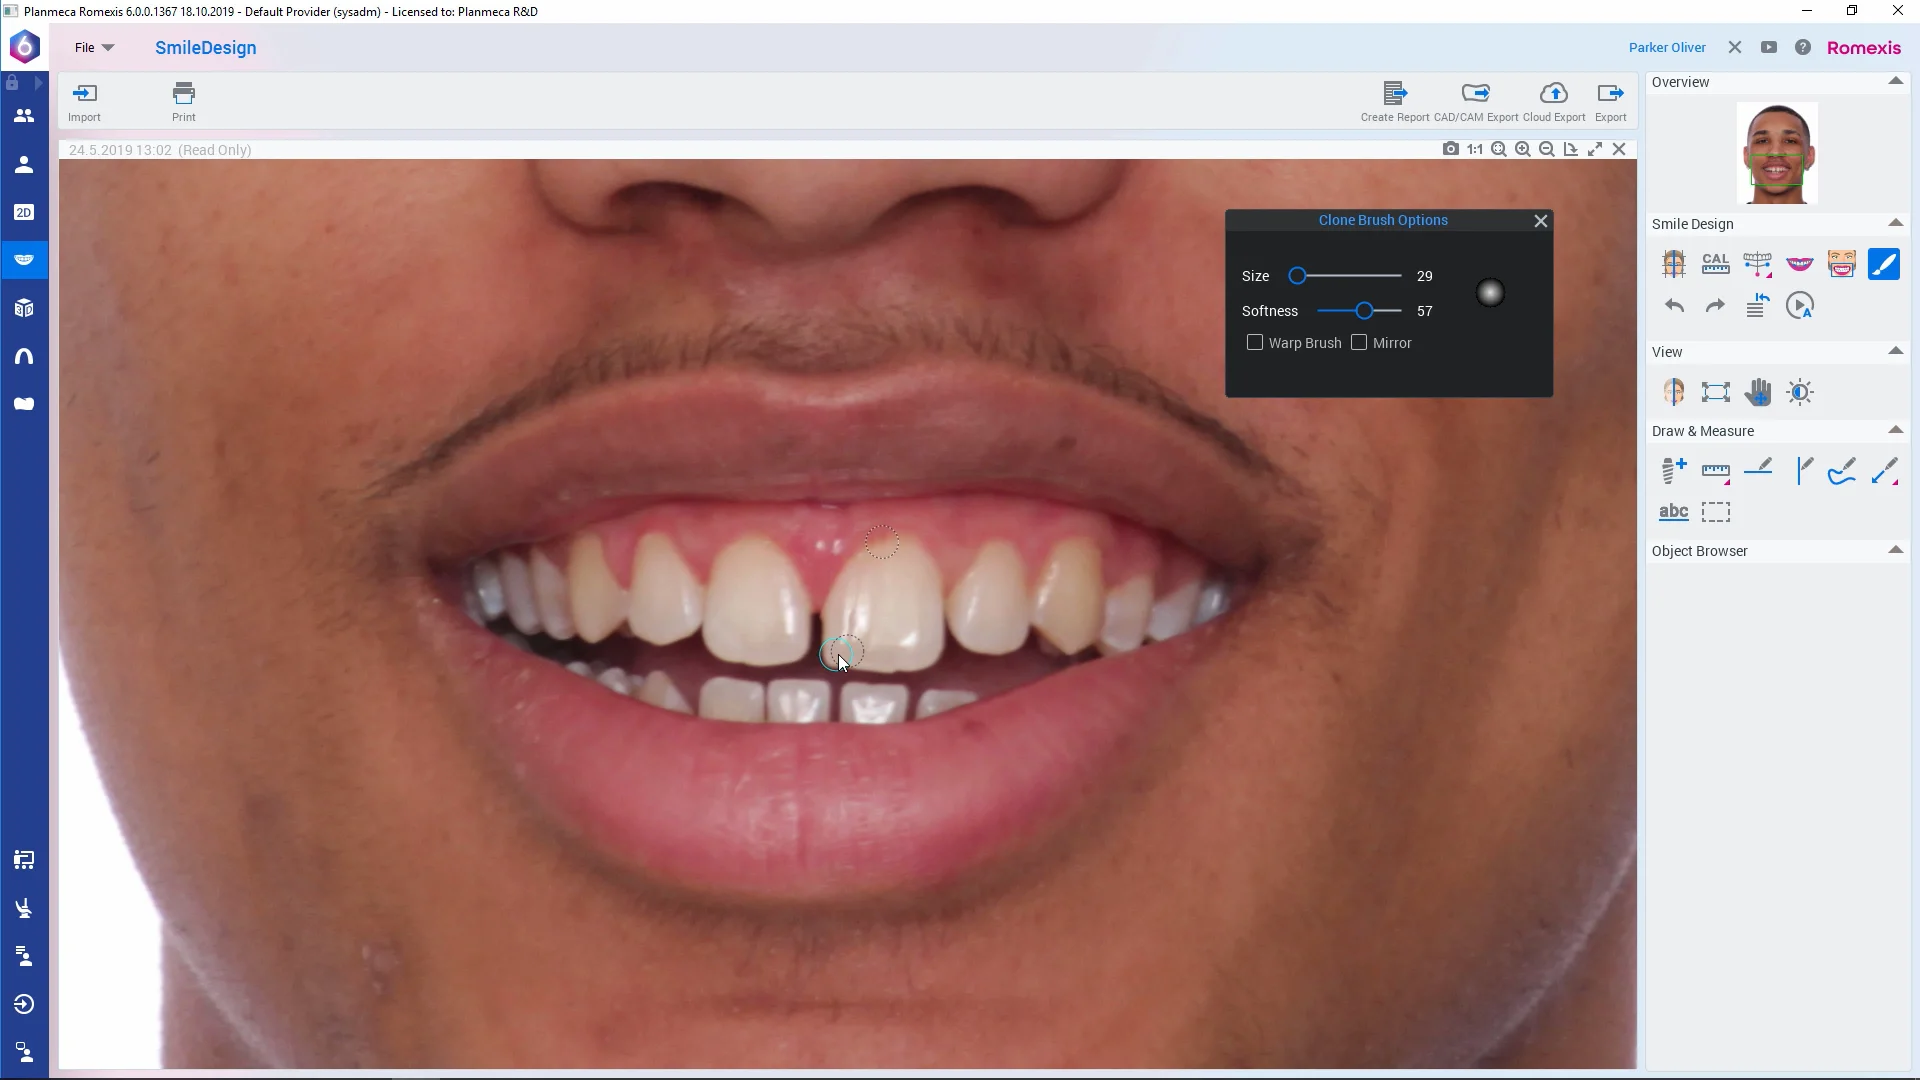Open the brightness and contrast adjustment tool
The width and height of the screenshot is (1920, 1080).
click(1800, 392)
